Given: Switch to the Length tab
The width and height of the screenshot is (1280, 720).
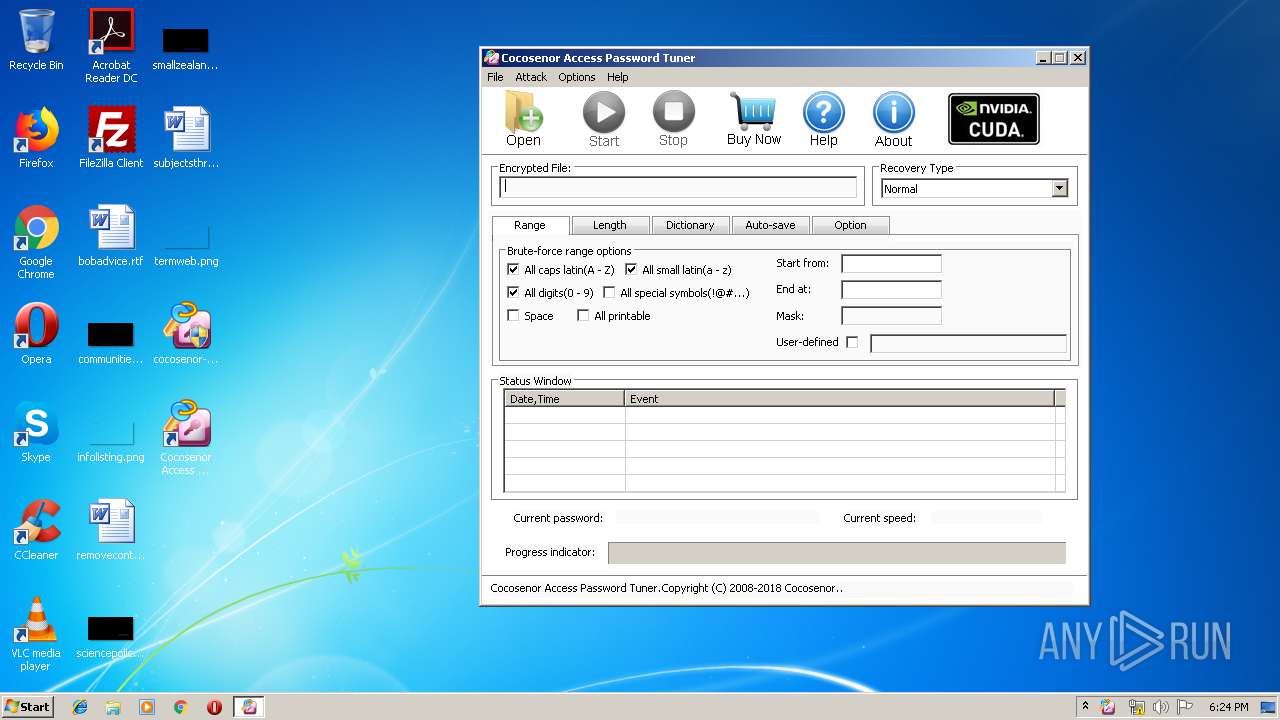Looking at the screenshot, I should click(x=610, y=225).
